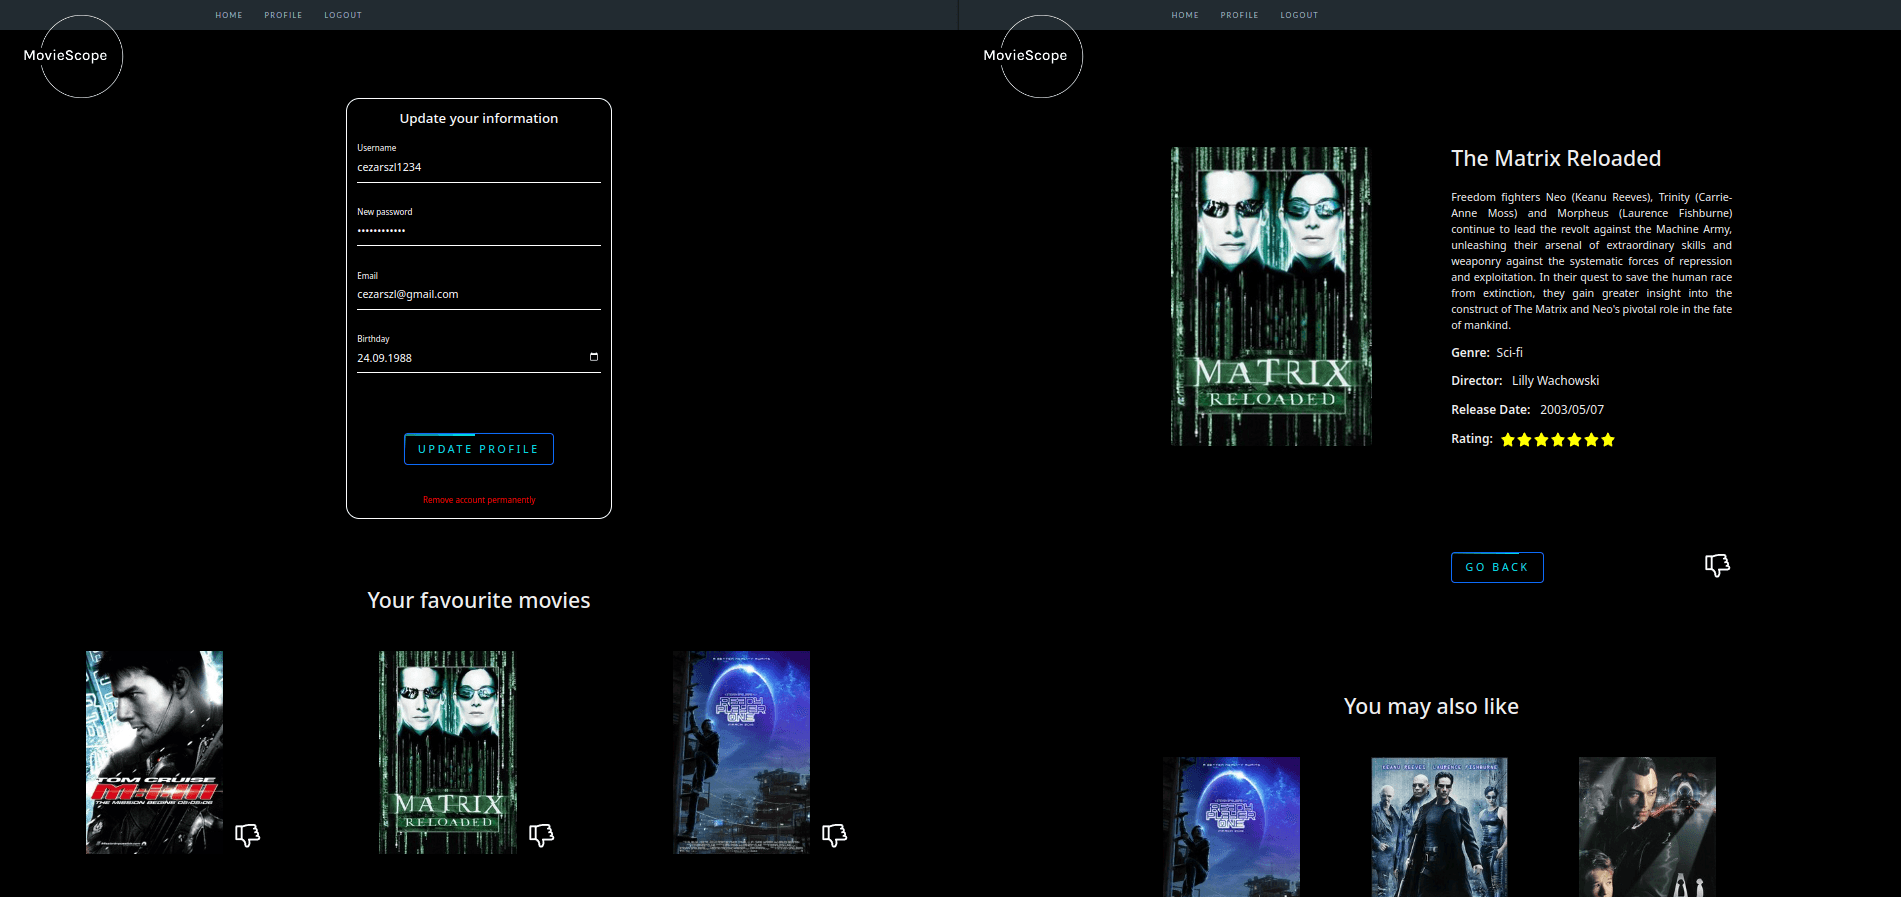
Task: Select Logout in the profile page navbar
Action: click(x=343, y=15)
